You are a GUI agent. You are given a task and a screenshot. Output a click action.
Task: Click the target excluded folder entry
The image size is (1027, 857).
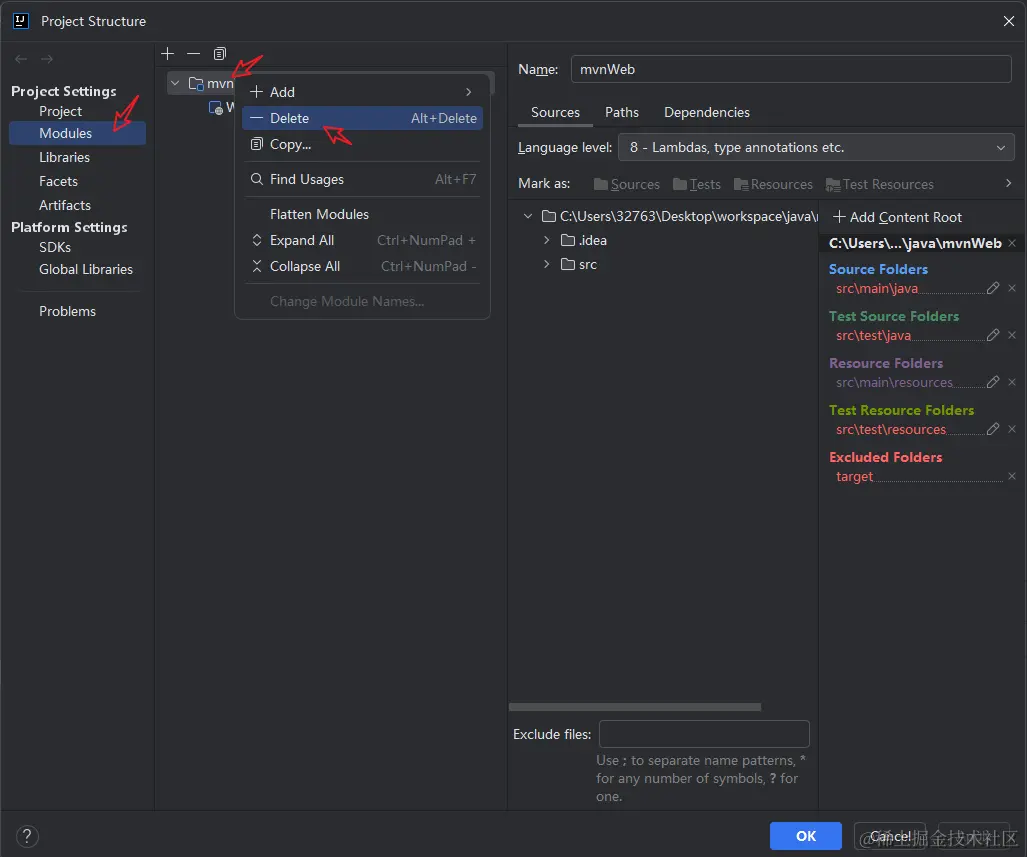click(854, 476)
